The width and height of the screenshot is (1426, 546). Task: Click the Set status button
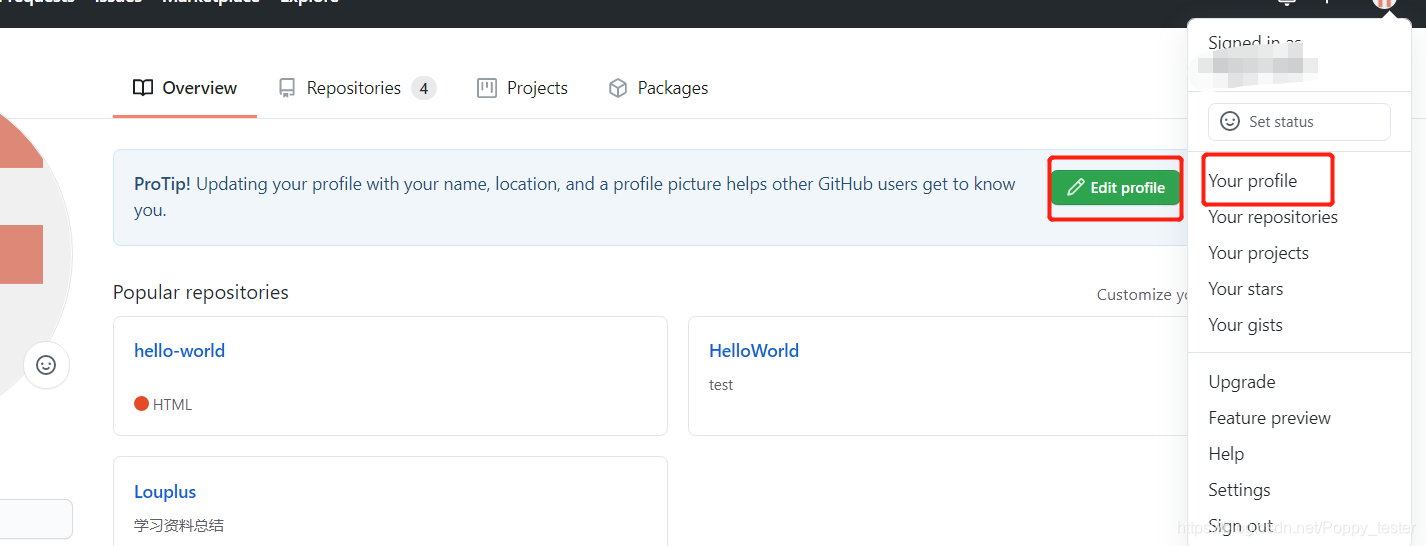[1299, 122]
